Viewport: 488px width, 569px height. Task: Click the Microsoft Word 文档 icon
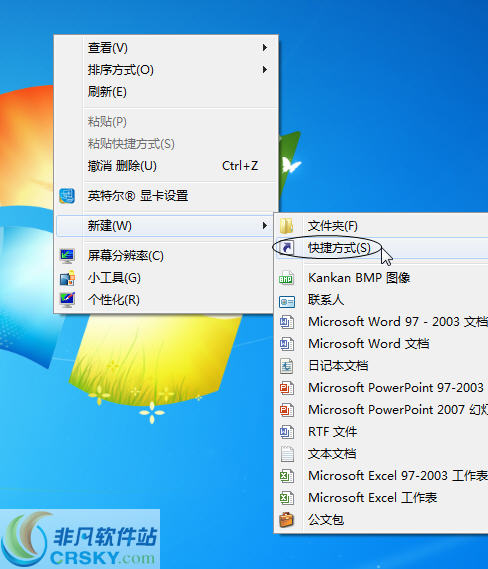pos(287,344)
